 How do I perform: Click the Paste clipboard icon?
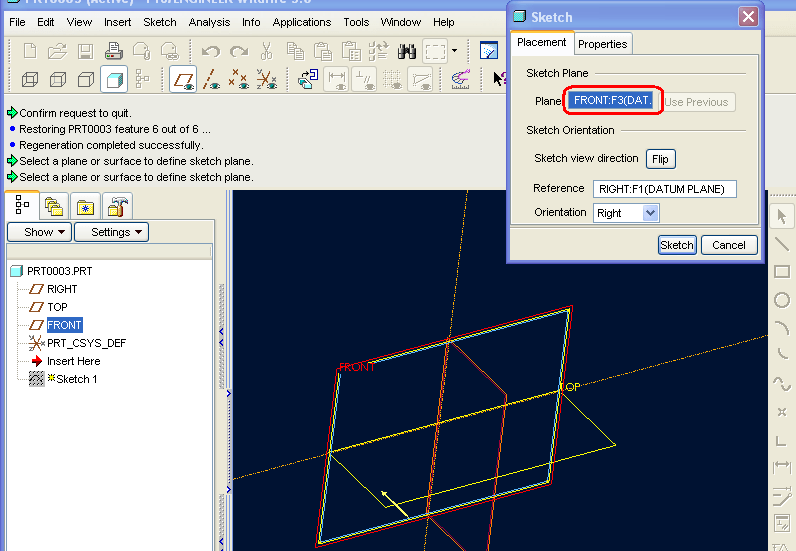coord(322,51)
